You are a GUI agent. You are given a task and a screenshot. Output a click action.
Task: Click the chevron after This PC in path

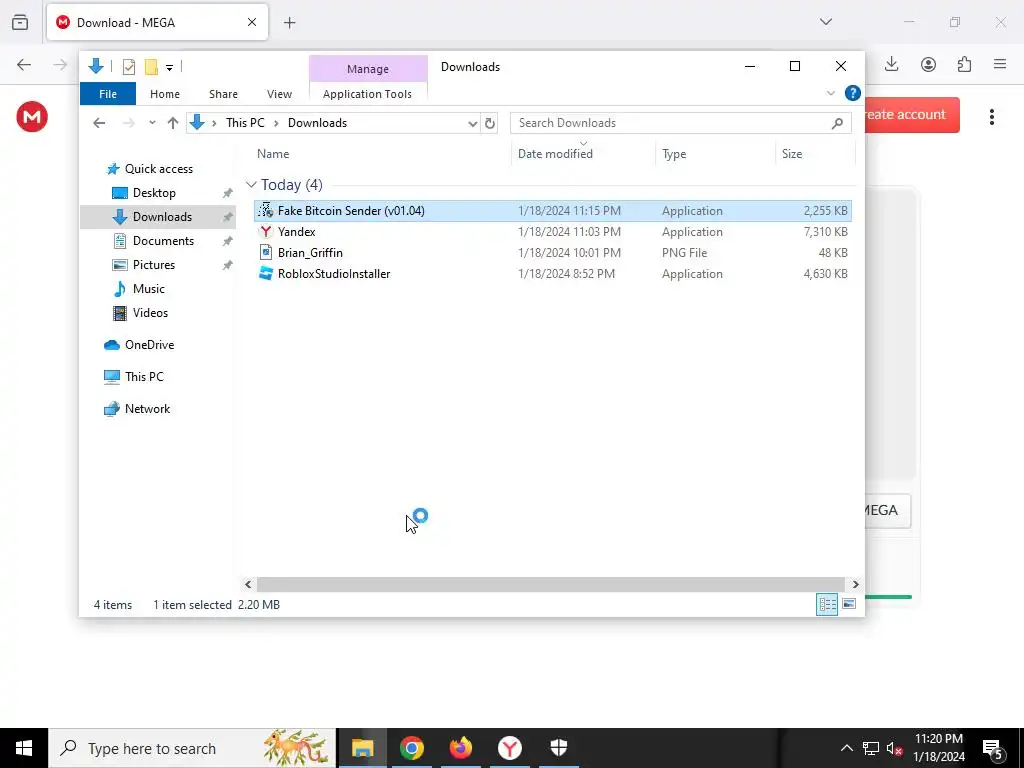click(276, 123)
